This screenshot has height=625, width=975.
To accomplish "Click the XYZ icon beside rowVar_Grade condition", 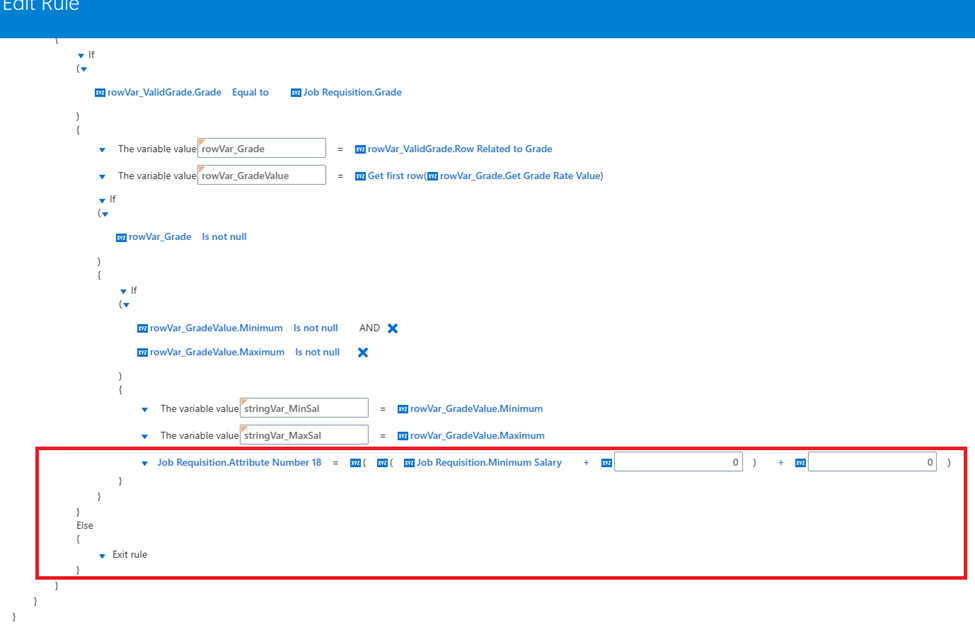I will point(121,236).
